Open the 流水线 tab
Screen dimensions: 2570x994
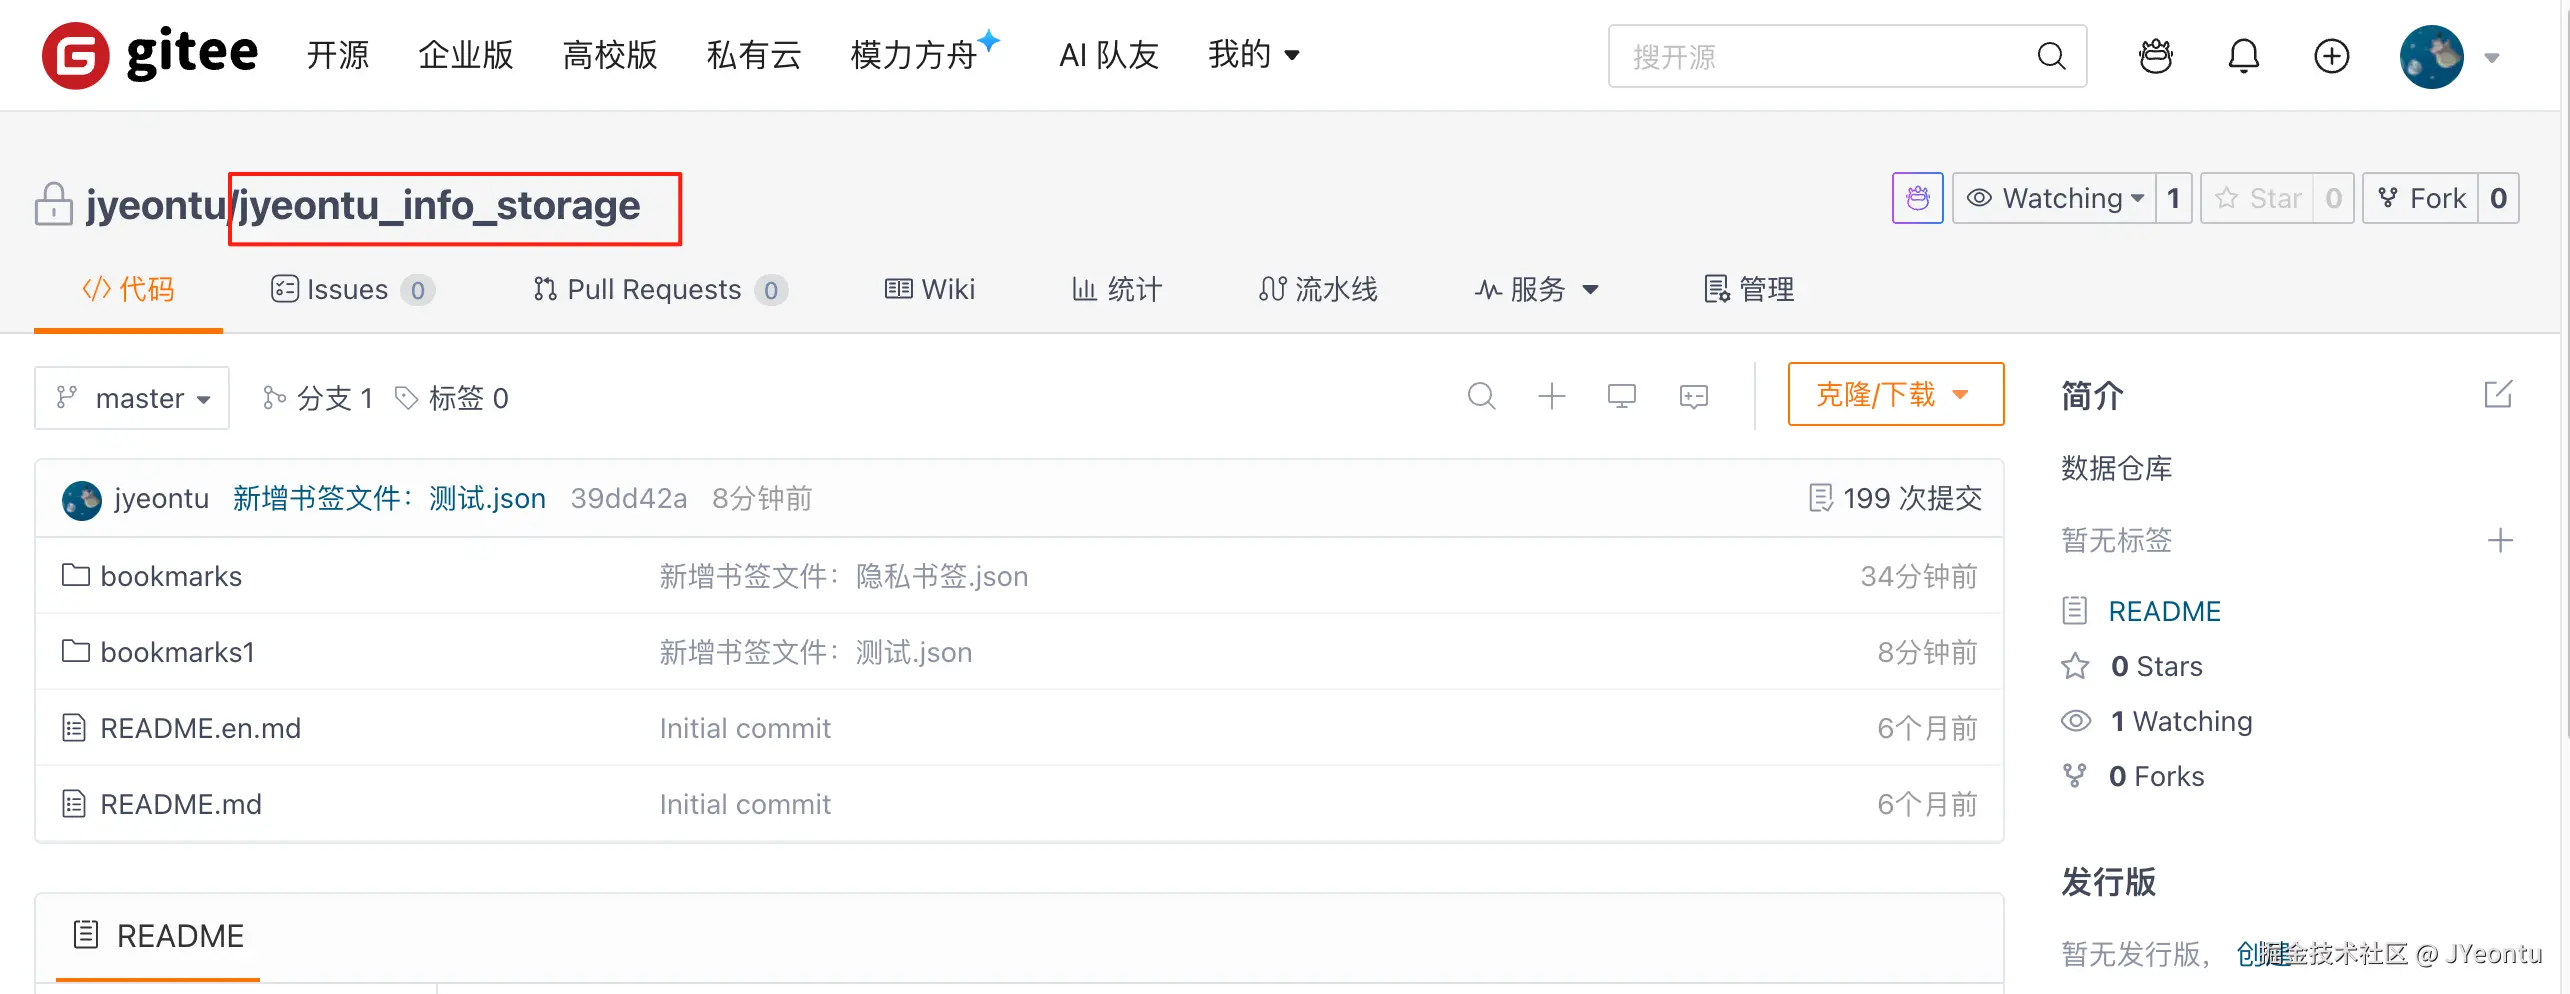1318,290
